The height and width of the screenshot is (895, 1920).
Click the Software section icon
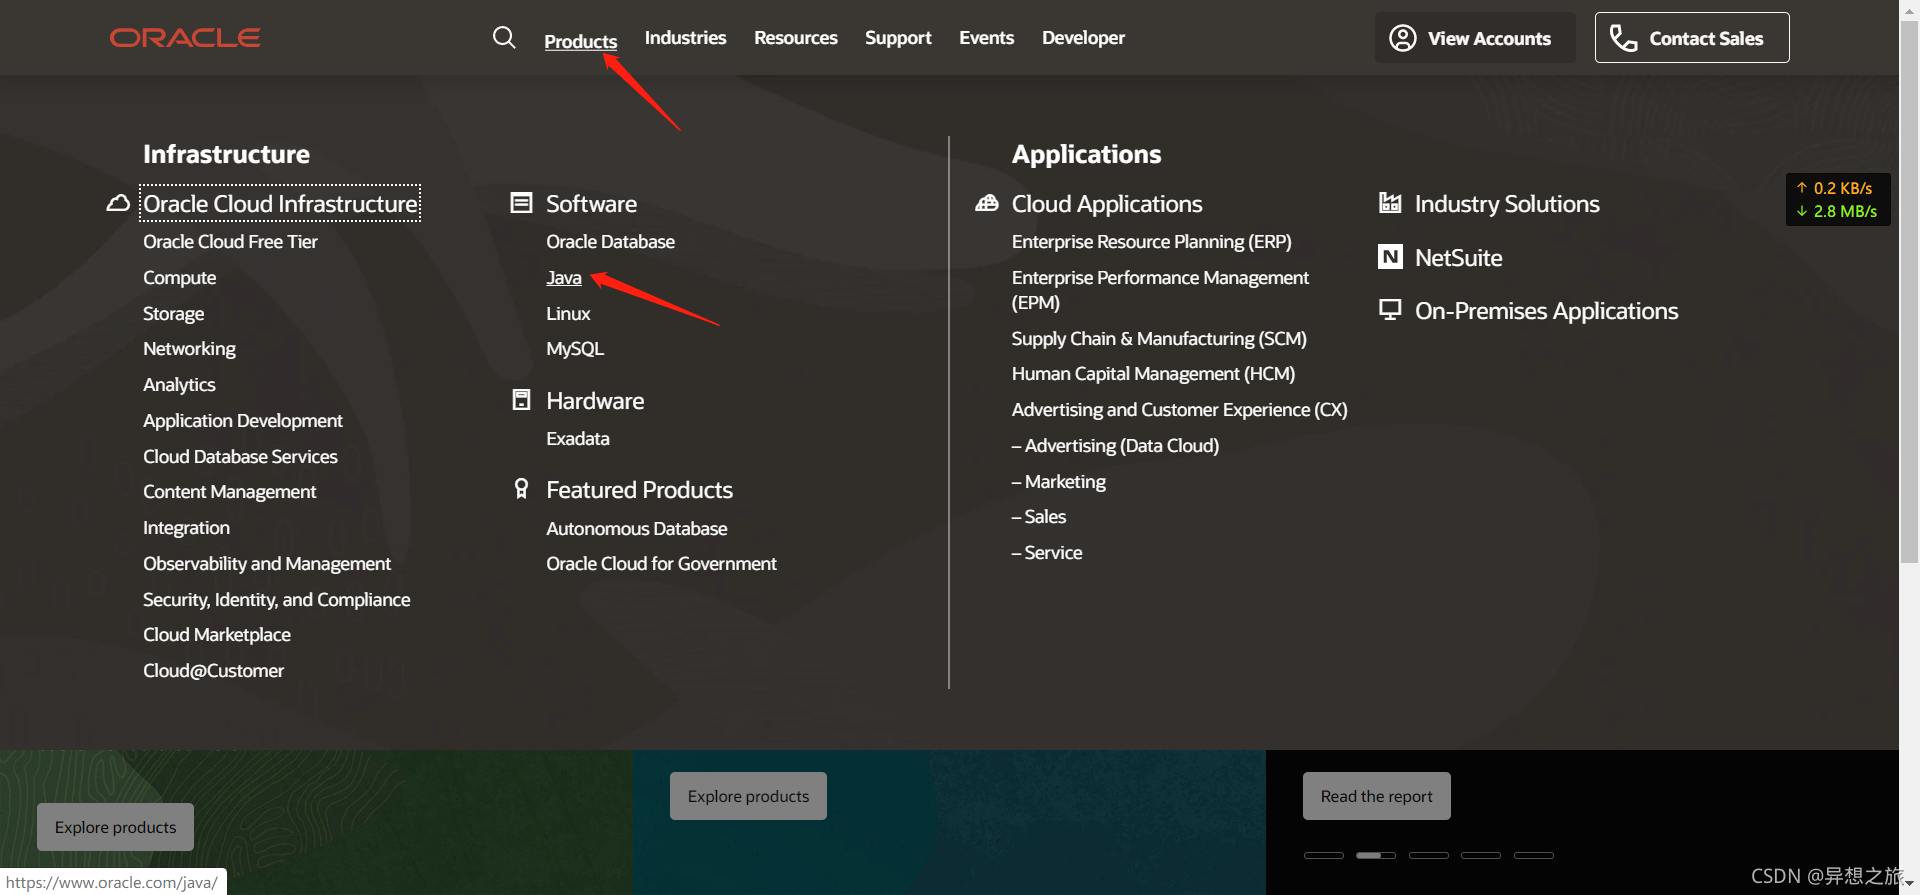click(x=521, y=203)
